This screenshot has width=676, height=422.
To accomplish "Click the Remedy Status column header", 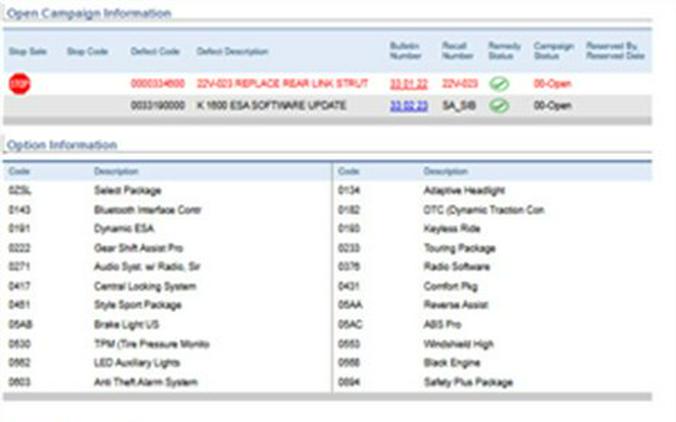I will 504,51.
